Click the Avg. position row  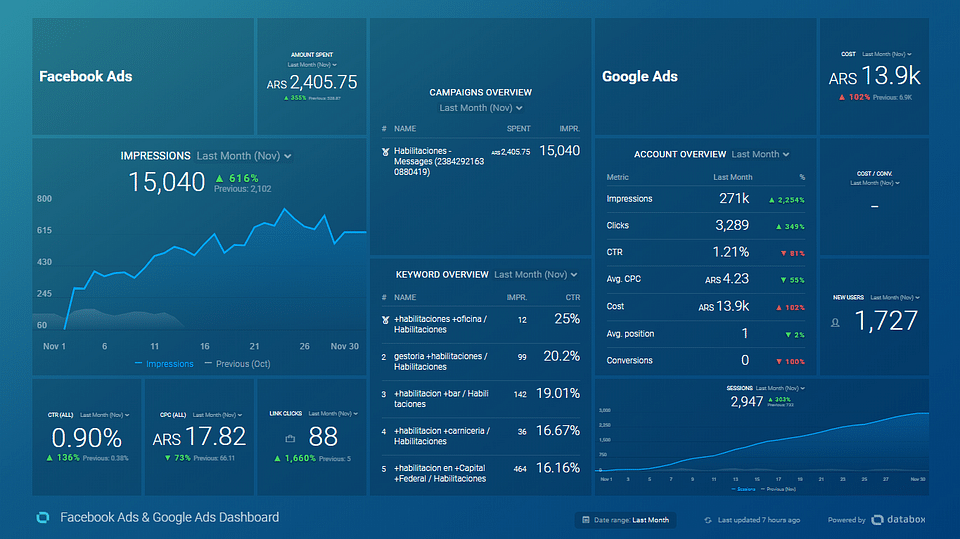pos(705,334)
